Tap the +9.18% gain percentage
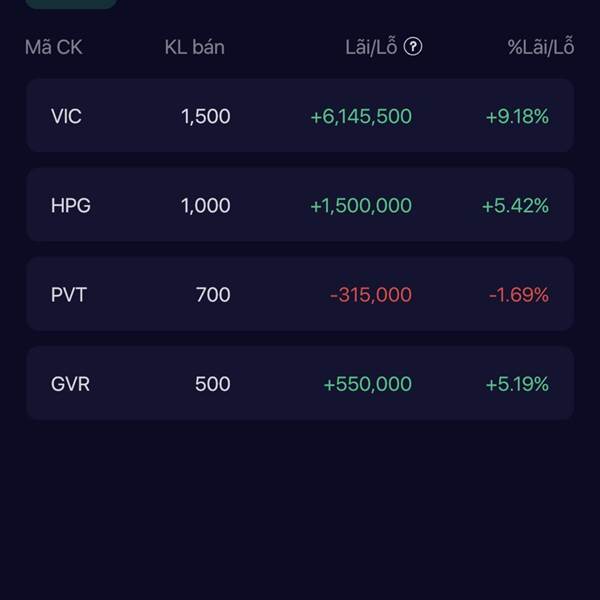This screenshot has height=600, width=600. pyautogui.click(x=517, y=116)
